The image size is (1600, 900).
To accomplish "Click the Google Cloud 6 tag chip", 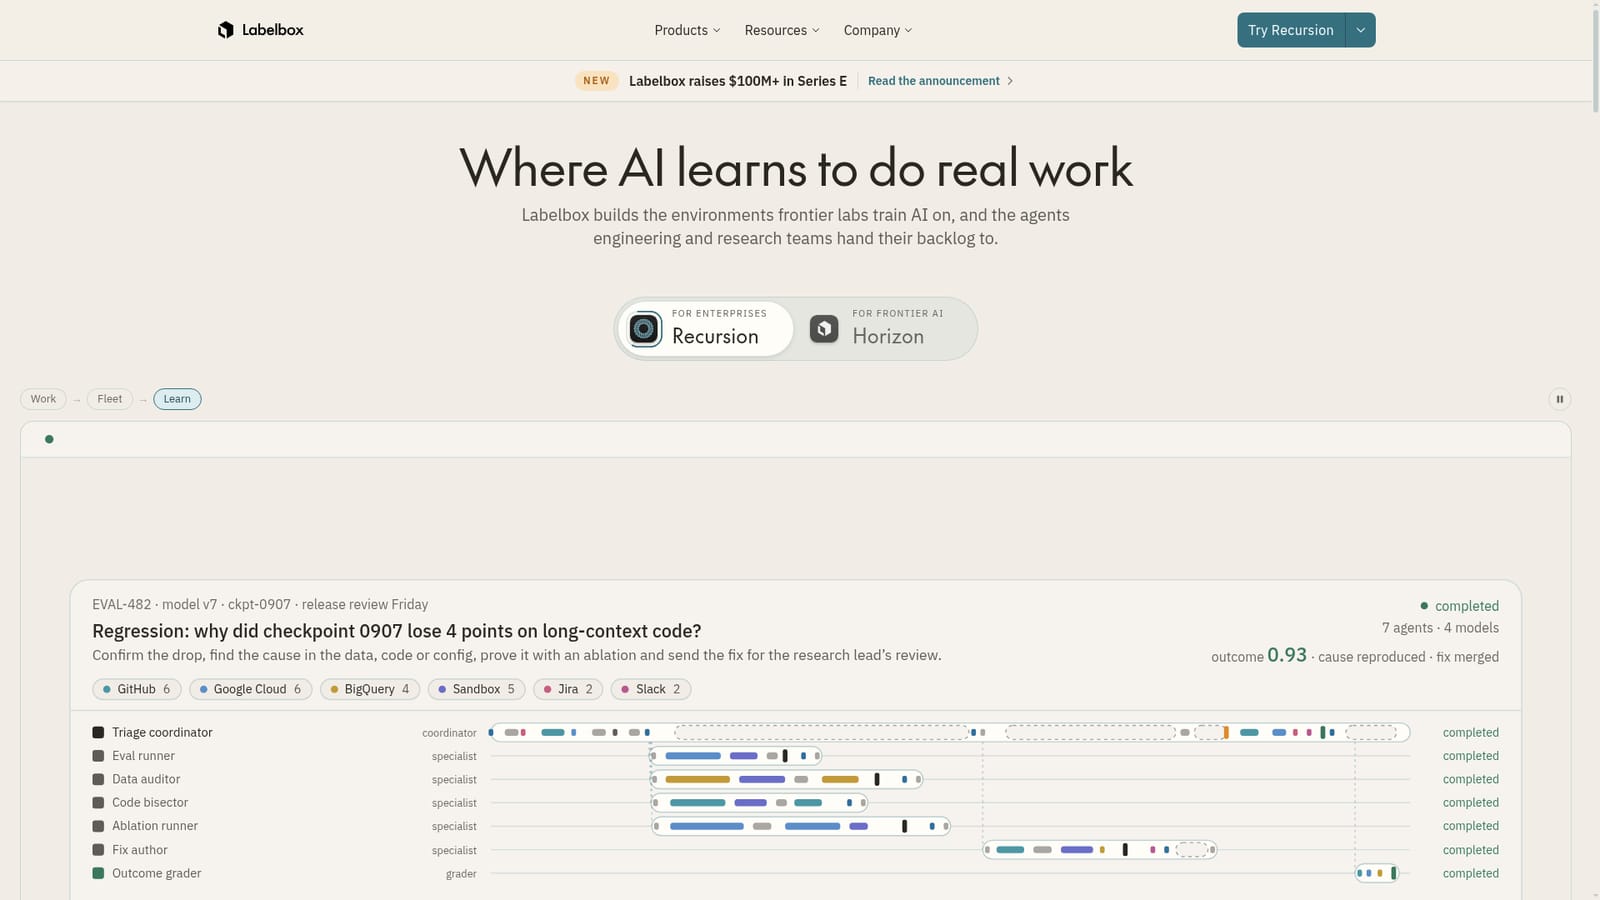I will [x=251, y=689].
